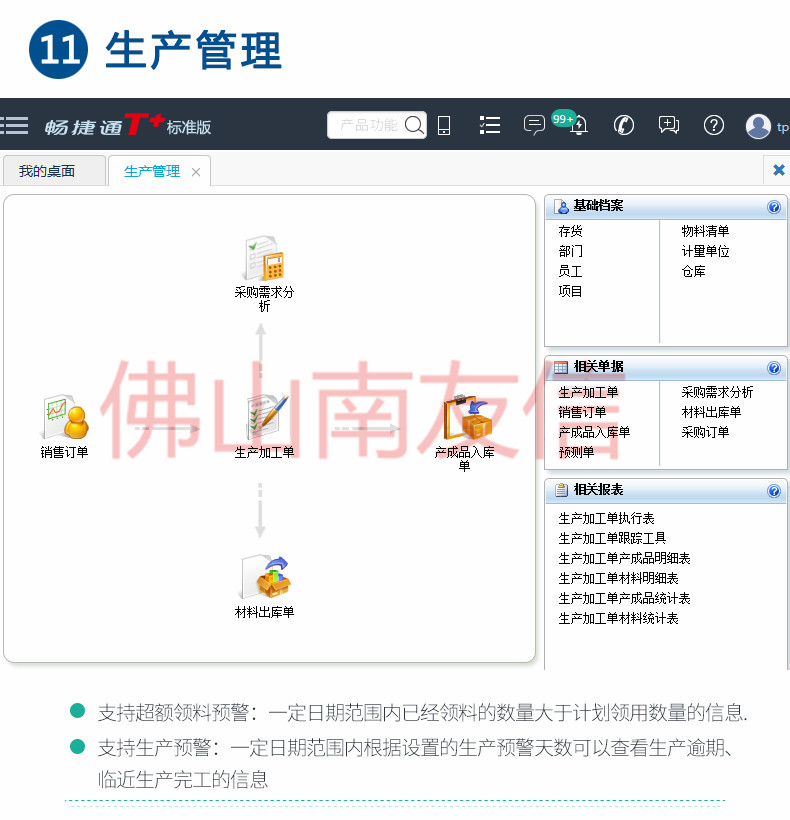Open 生产加工单产成品明细表 report

pos(624,559)
